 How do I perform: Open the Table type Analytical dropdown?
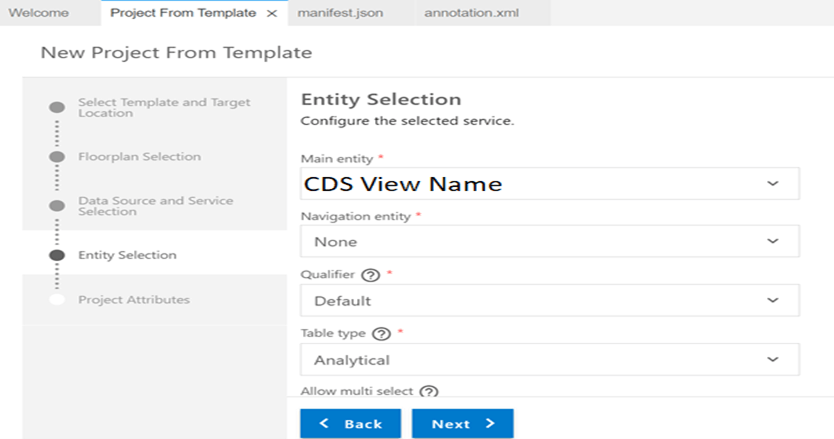(549, 360)
